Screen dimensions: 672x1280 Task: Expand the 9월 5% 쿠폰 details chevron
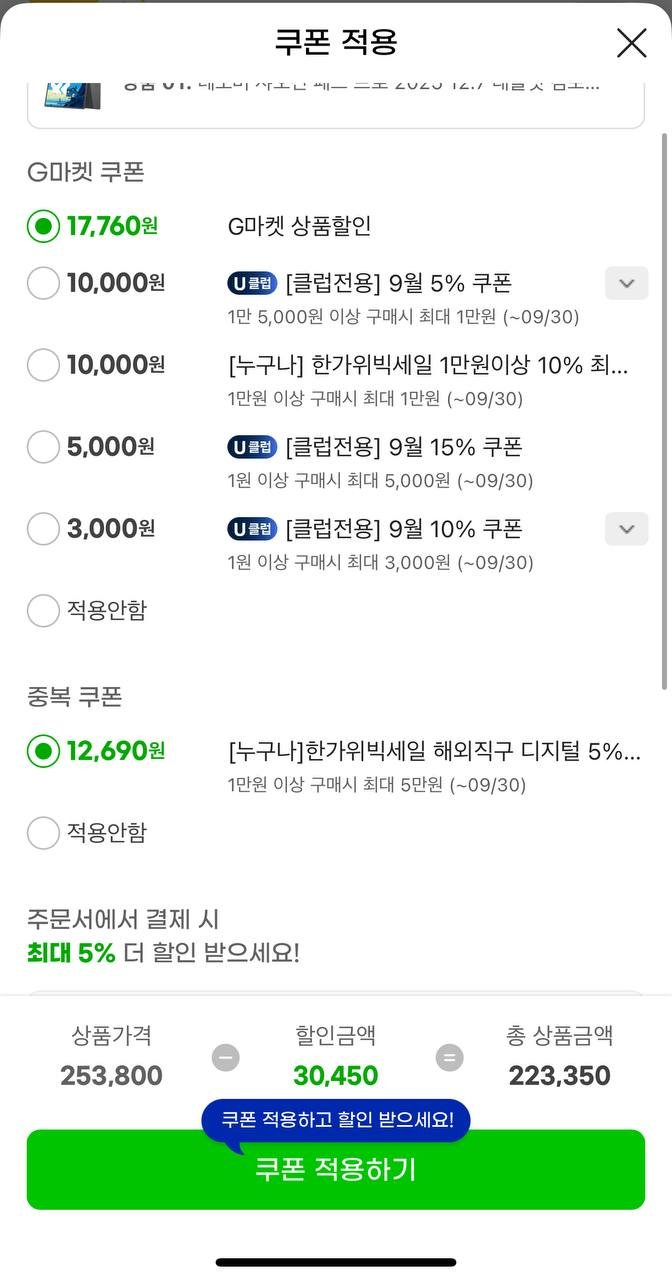[627, 283]
